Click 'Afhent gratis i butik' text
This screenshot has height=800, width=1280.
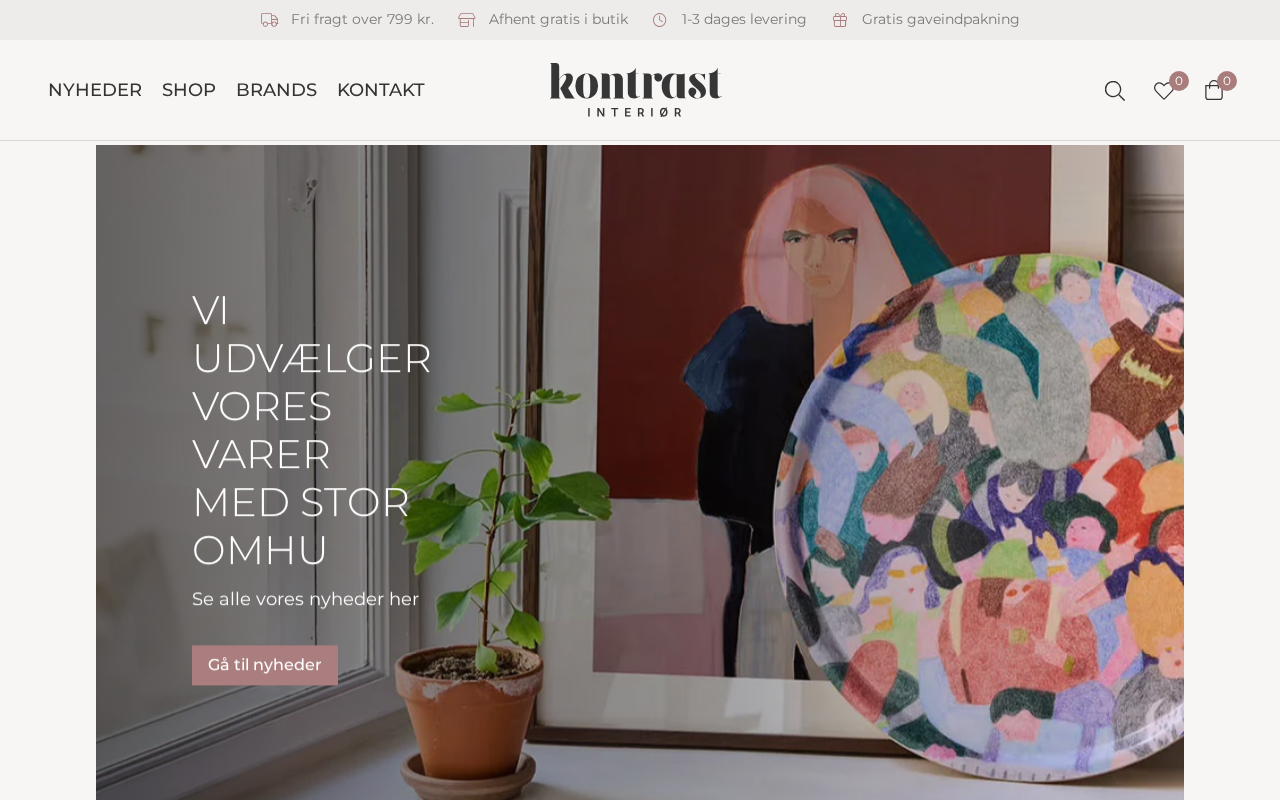pos(558,19)
